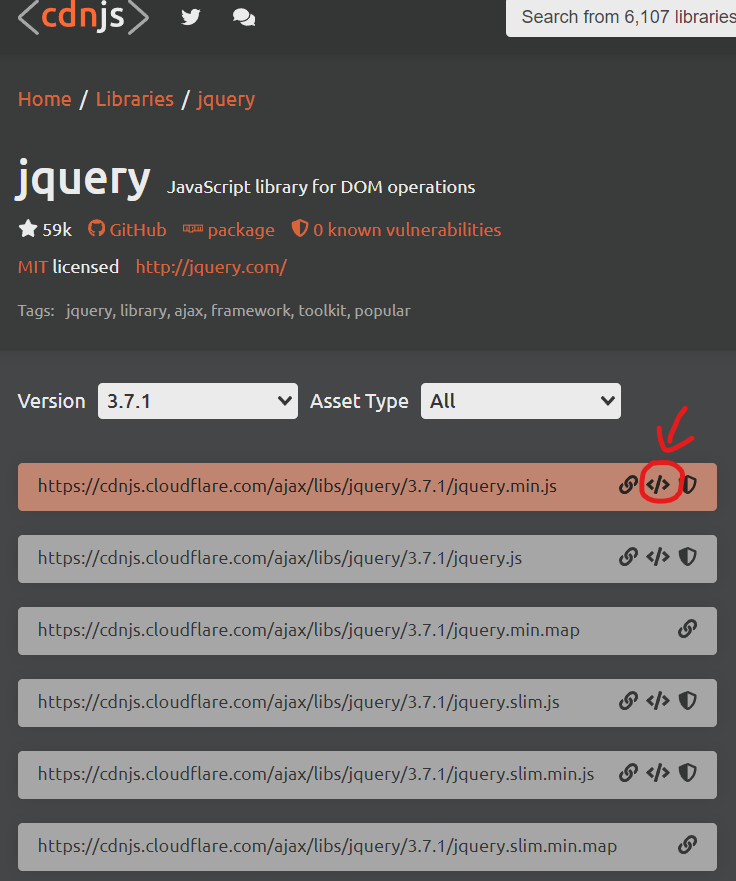Click the jquery.slim.js URL text

pyautogui.click(x=298, y=702)
